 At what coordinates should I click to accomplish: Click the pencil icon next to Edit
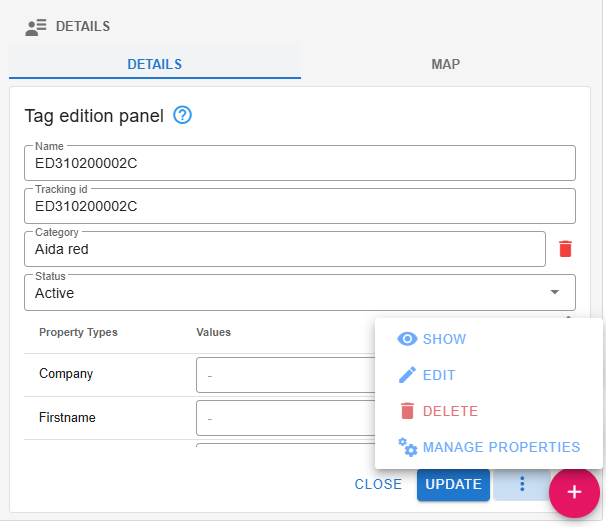click(x=407, y=375)
